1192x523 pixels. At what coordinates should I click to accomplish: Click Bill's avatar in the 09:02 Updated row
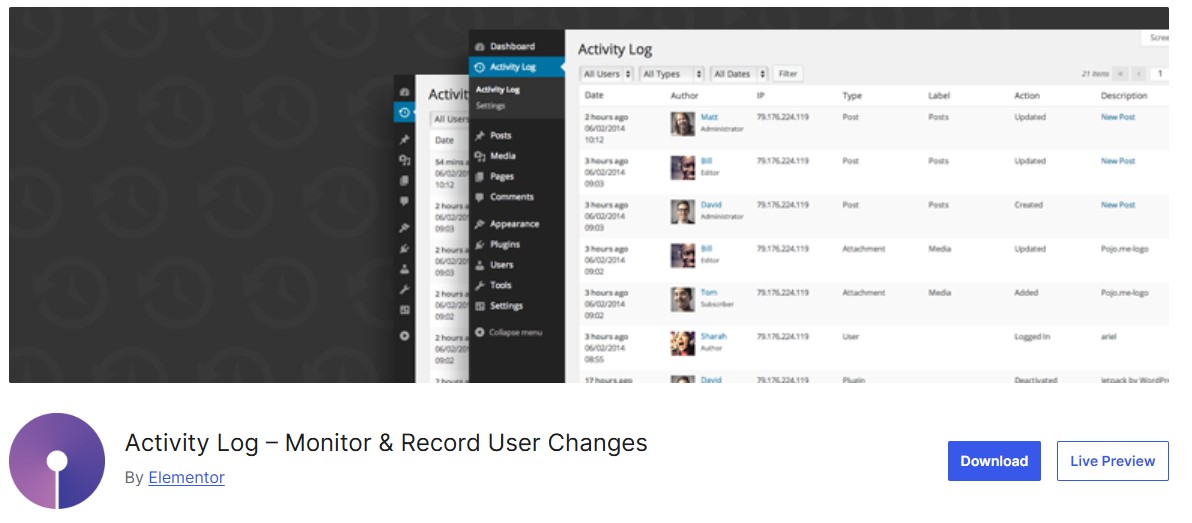point(683,255)
